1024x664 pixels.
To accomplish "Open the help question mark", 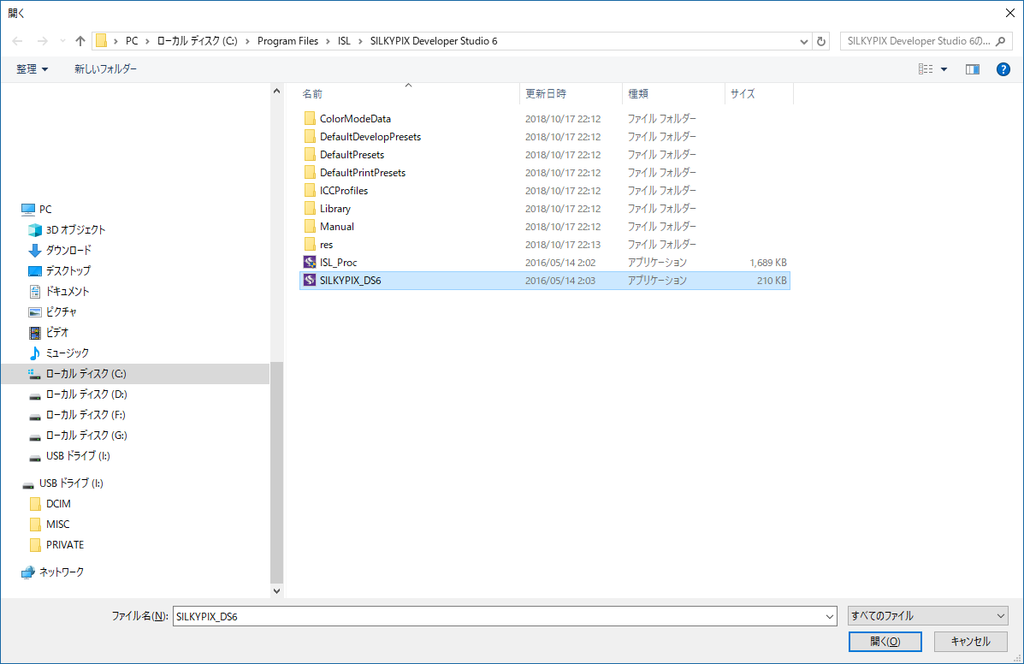I will [x=1003, y=69].
